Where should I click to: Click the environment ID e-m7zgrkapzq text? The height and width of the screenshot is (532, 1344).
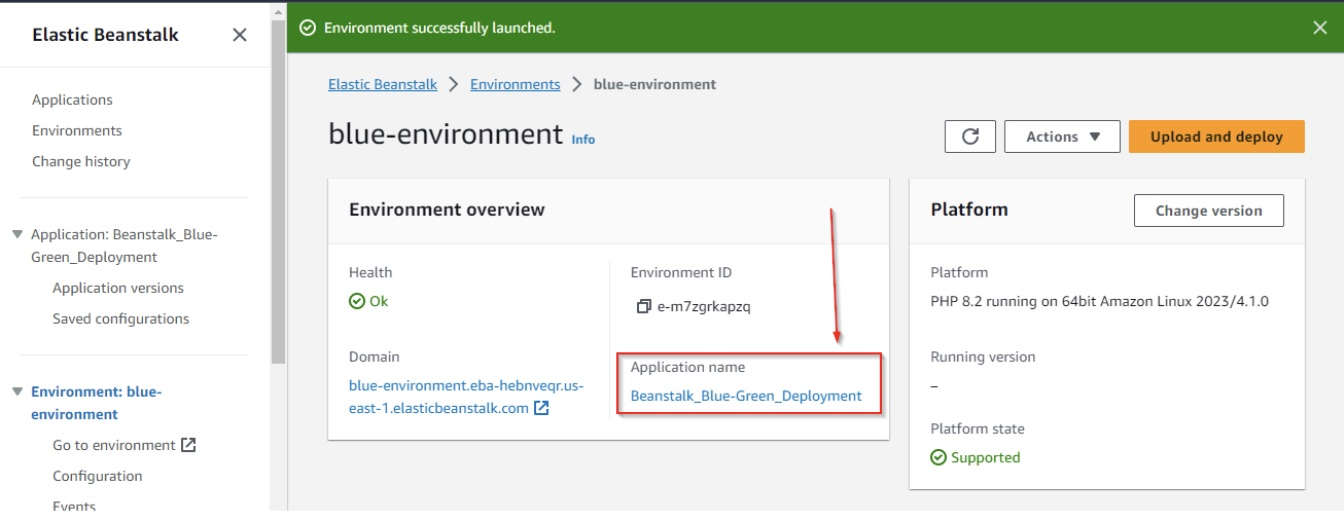[704, 307]
